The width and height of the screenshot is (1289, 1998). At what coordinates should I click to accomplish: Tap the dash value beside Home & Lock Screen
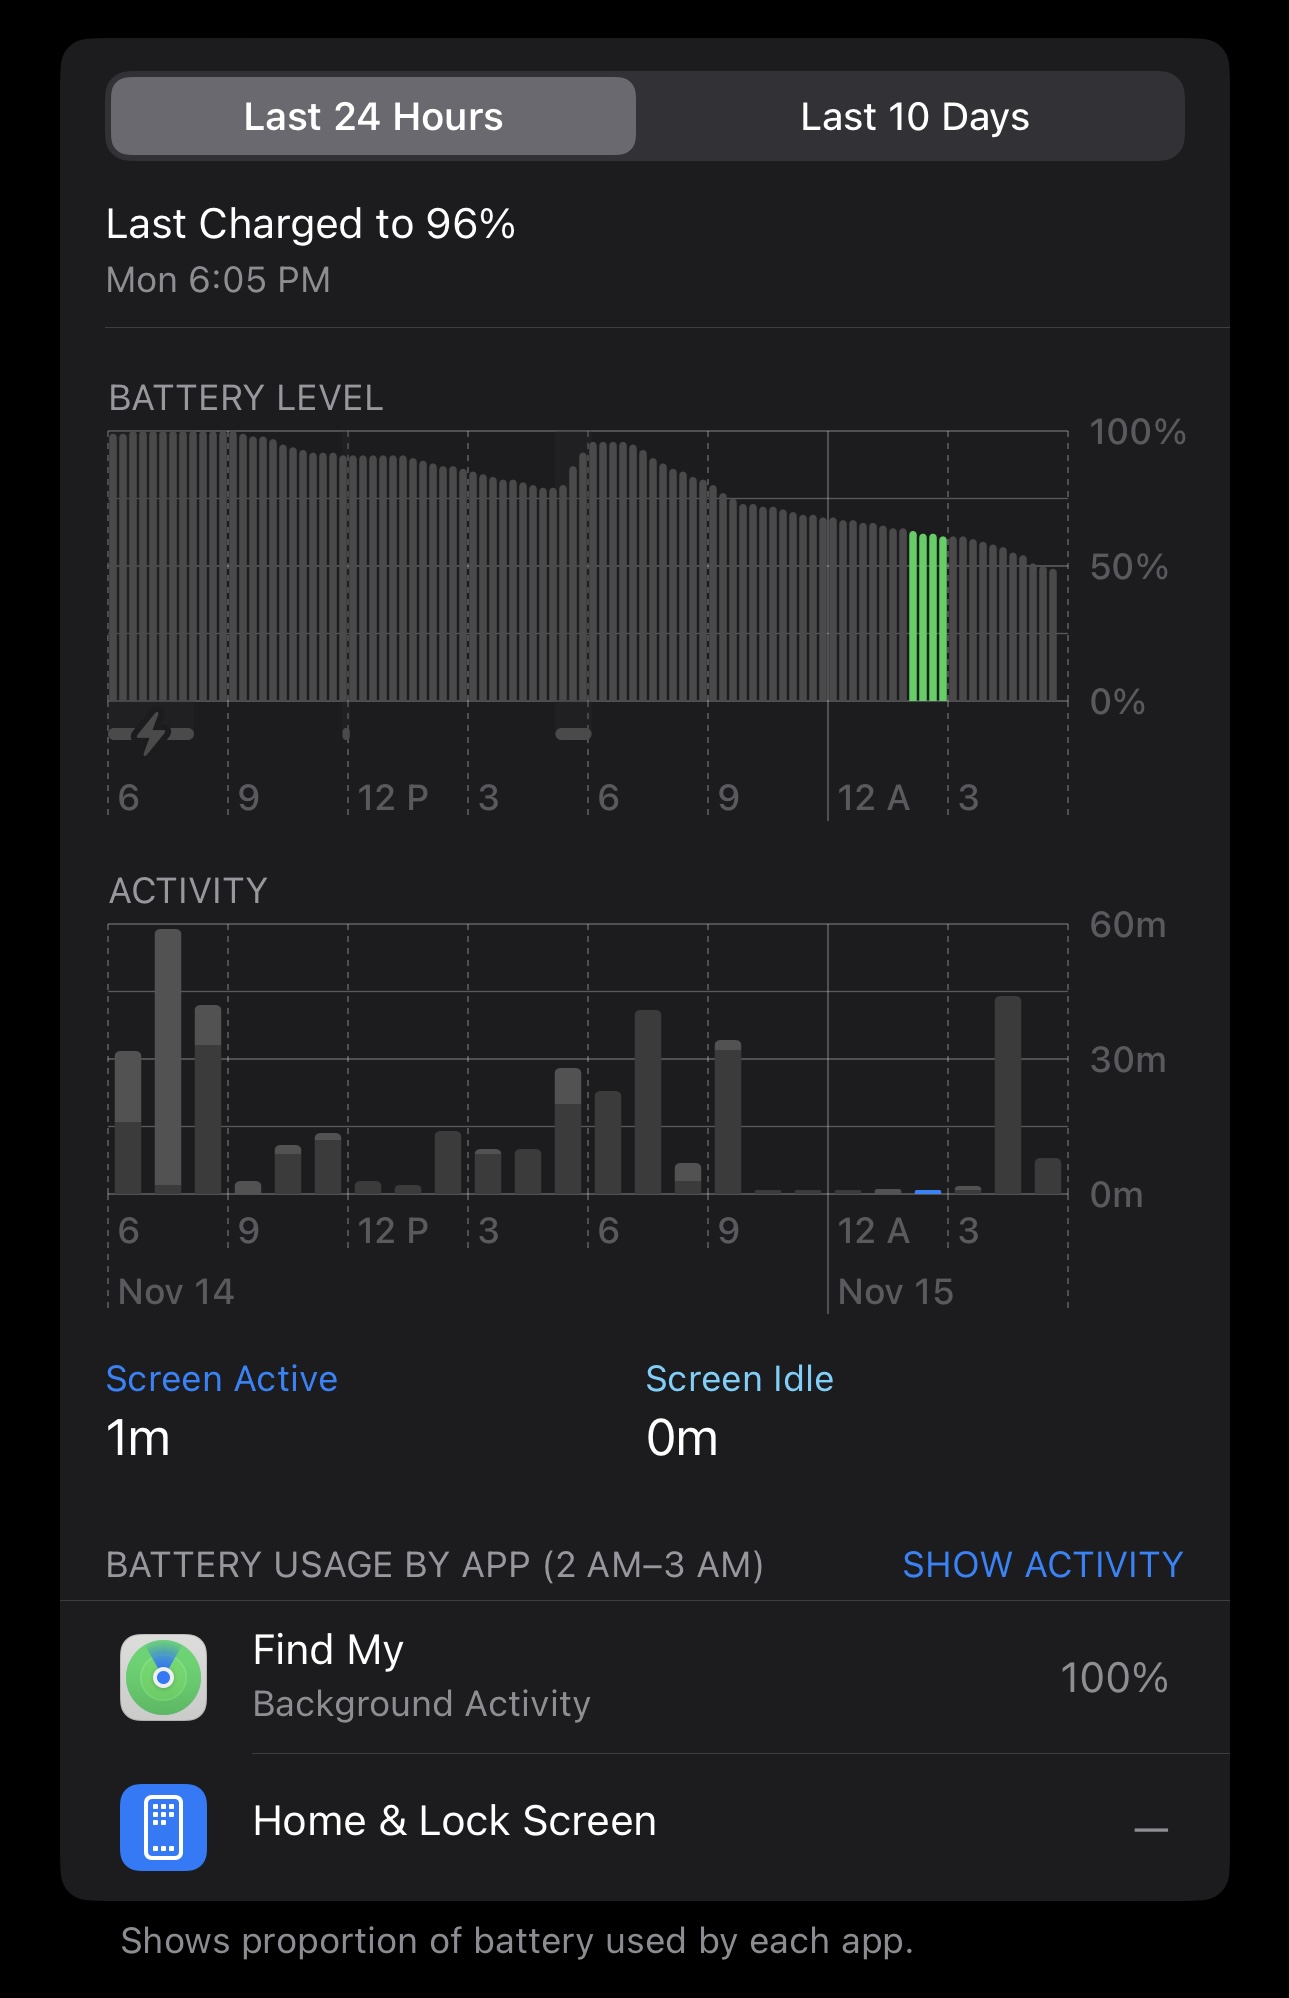pyautogui.click(x=1151, y=1829)
